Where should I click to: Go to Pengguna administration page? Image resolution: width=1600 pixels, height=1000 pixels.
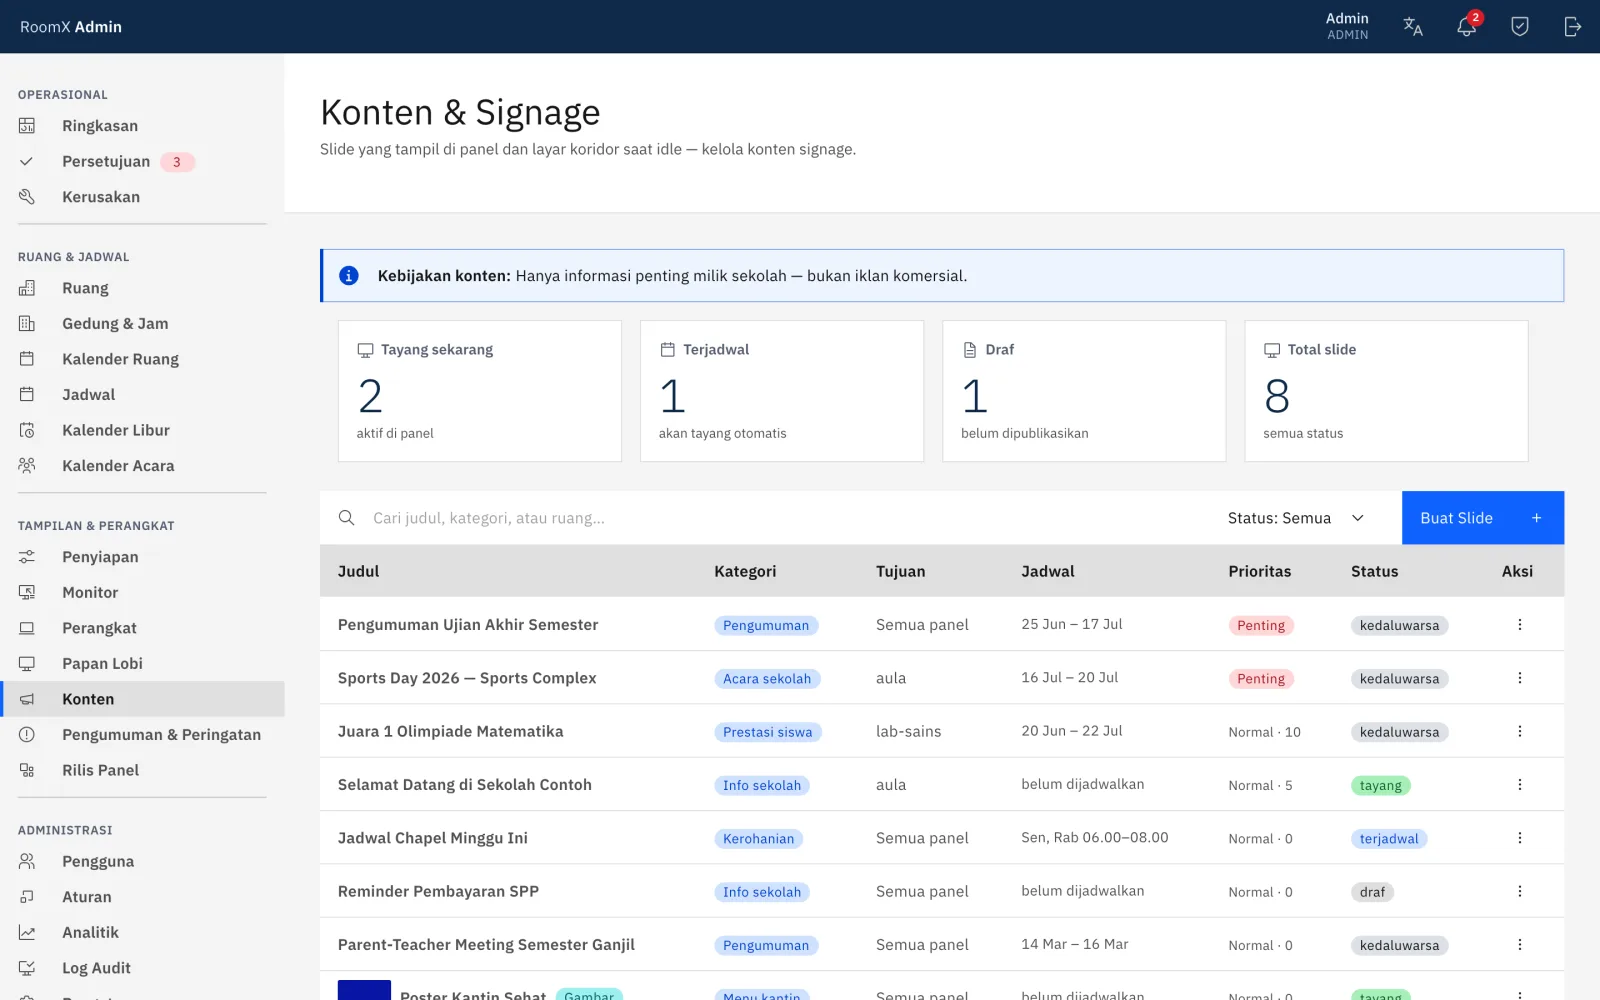(142, 862)
